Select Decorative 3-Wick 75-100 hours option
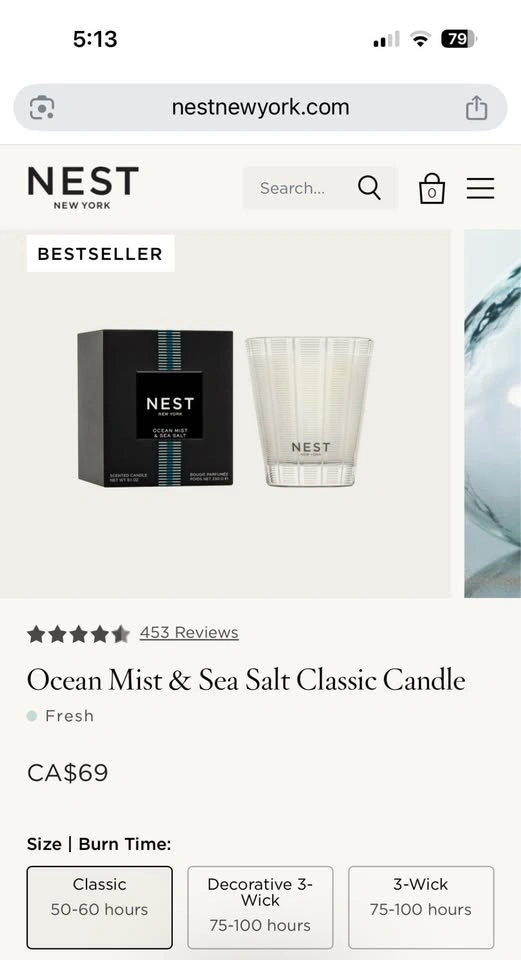This screenshot has height=960, width=521. point(260,907)
